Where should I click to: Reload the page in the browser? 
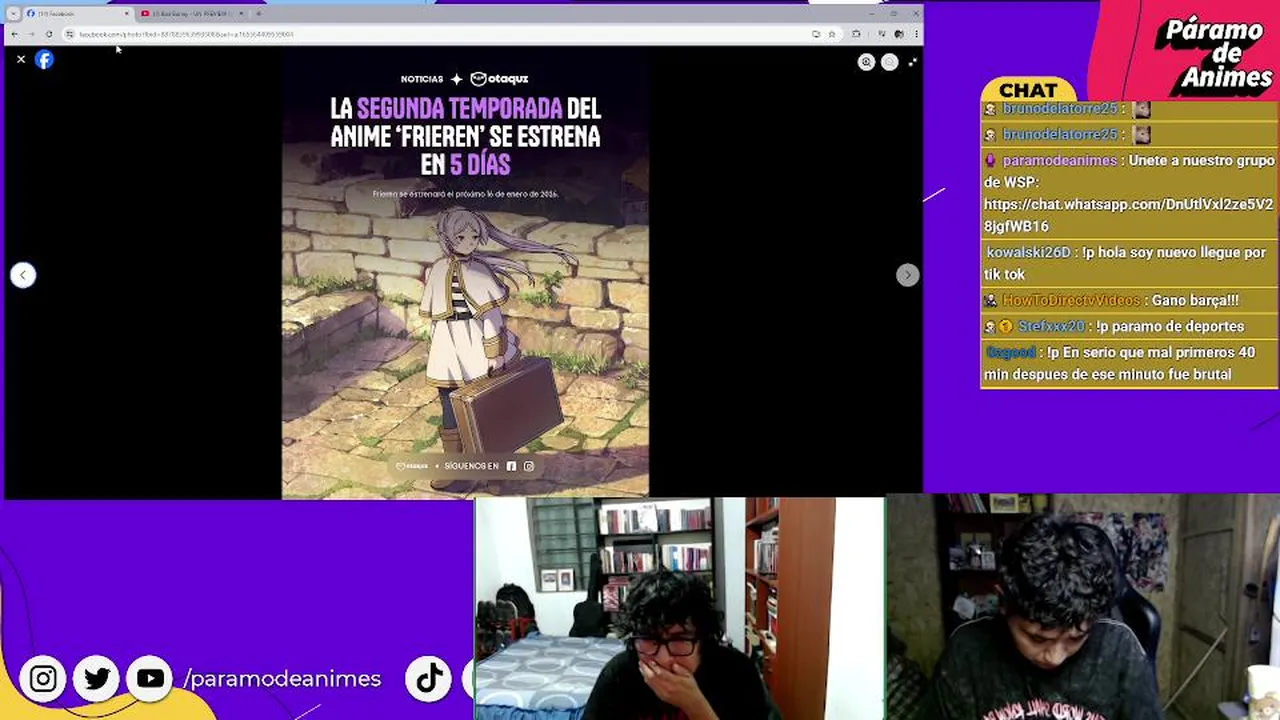click(x=48, y=34)
